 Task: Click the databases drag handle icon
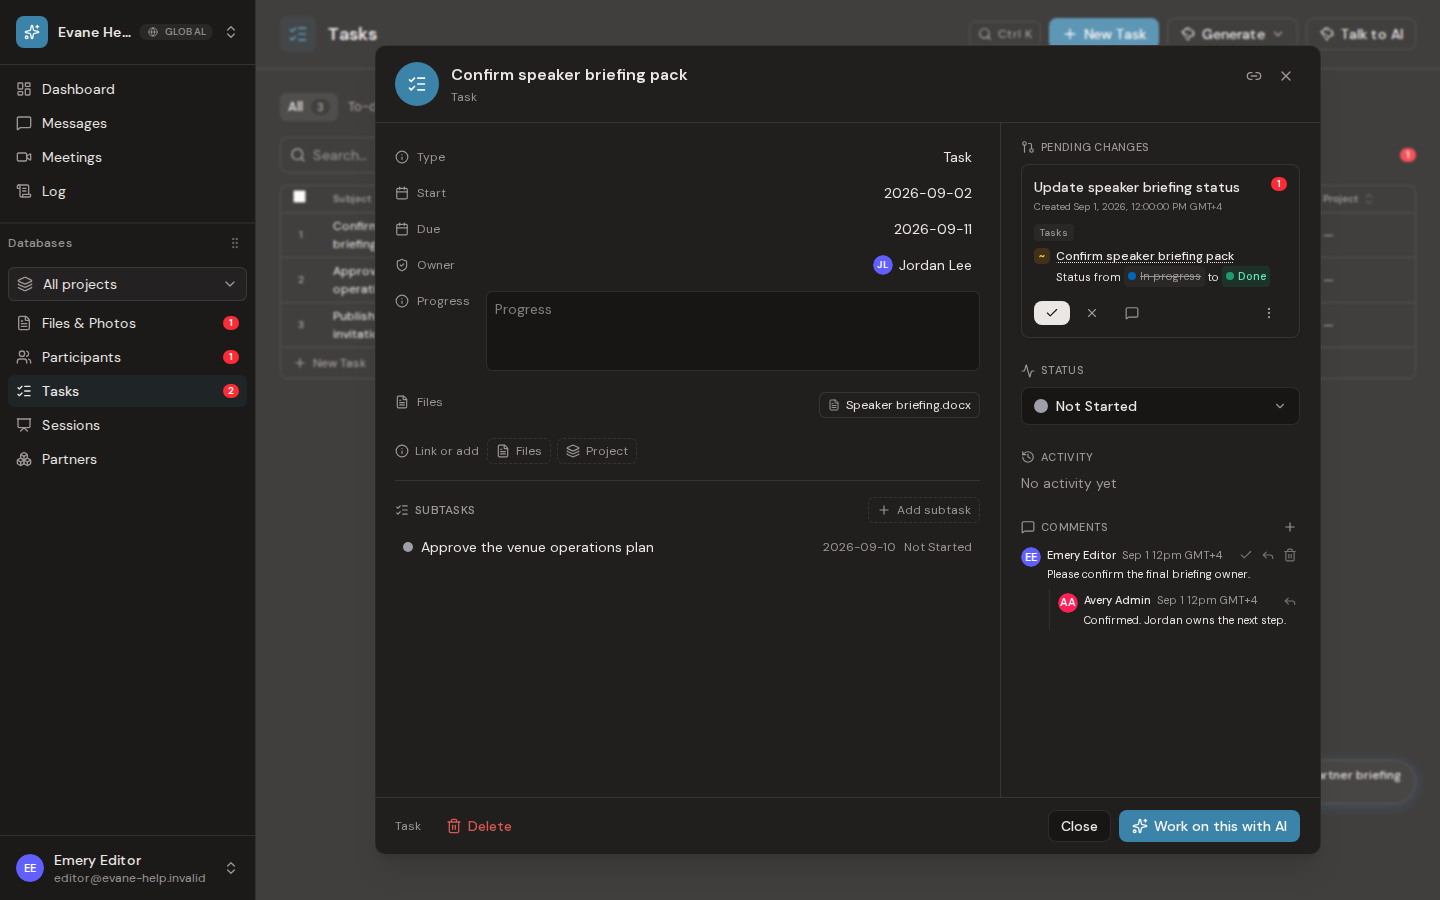[x=235, y=243]
